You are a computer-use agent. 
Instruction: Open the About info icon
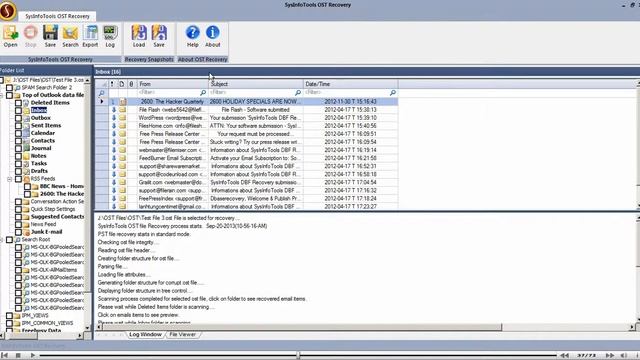(x=213, y=36)
